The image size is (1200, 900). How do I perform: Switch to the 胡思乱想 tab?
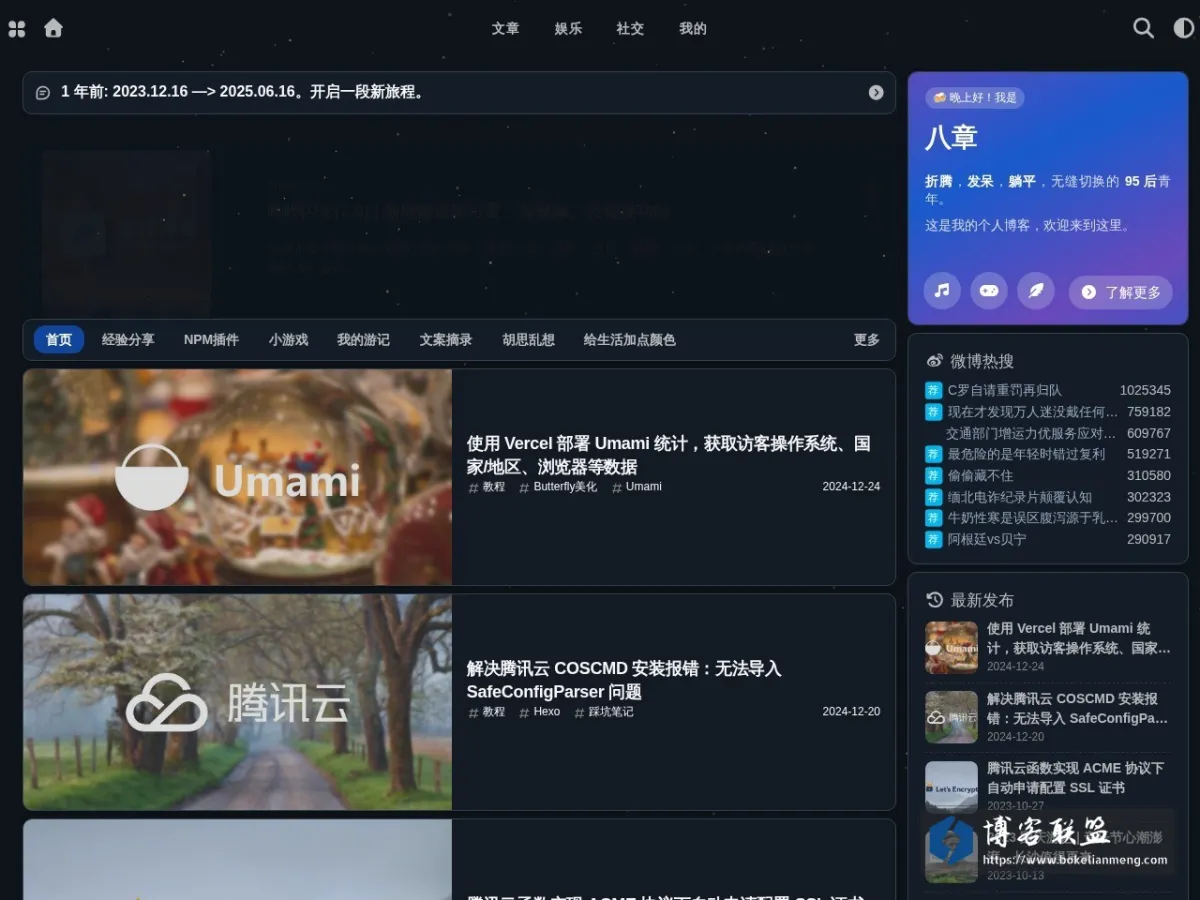(528, 340)
